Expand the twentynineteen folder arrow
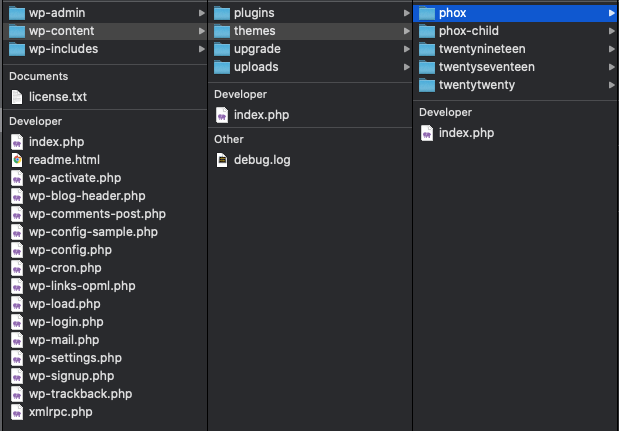This screenshot has height=431, width=619. pyautogui.click(x=612, y=49)
